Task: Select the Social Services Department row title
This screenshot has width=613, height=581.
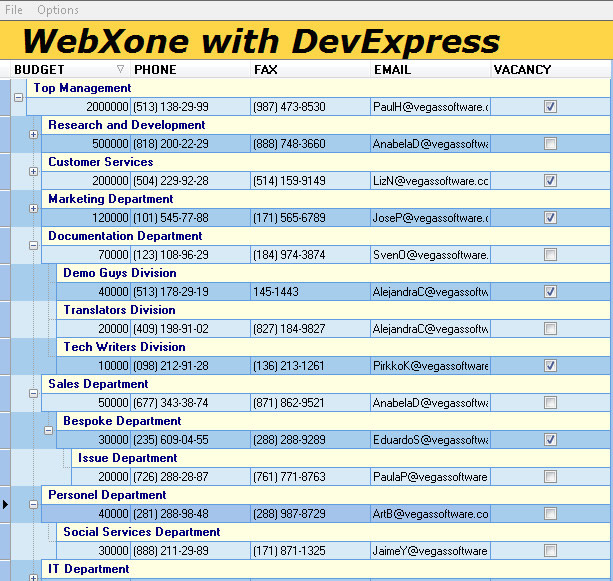Action: [x=142, y=532]
